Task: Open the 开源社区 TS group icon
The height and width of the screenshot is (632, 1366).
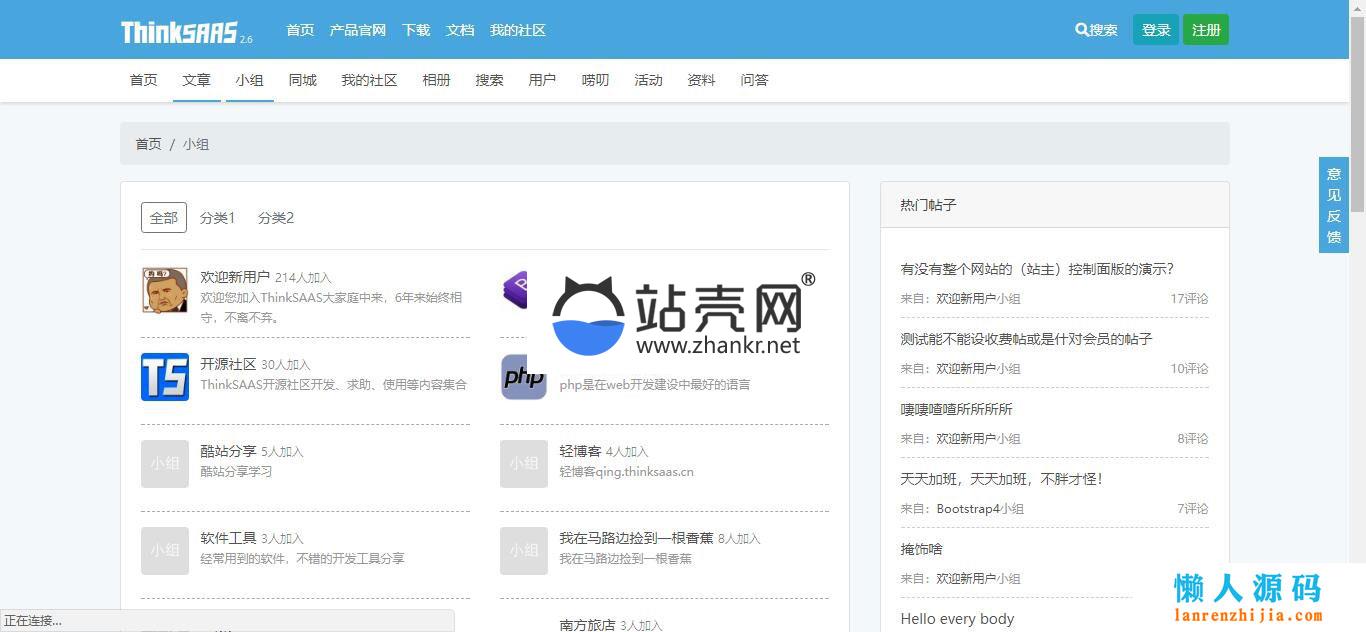Action: [165, 377]
